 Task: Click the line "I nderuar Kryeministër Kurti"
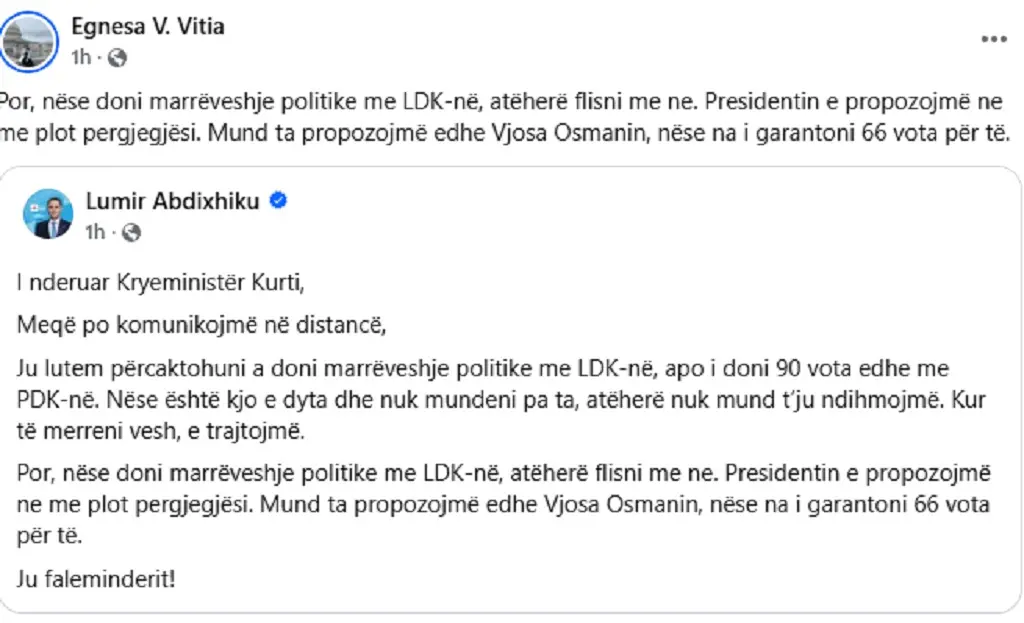159,282
